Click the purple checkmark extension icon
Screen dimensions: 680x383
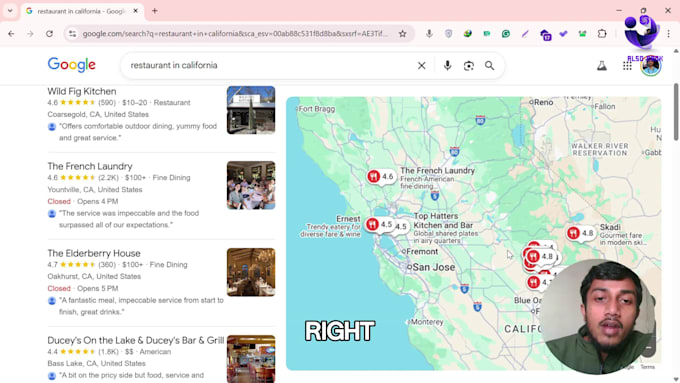pyautogui.click(x=563, y=34)
